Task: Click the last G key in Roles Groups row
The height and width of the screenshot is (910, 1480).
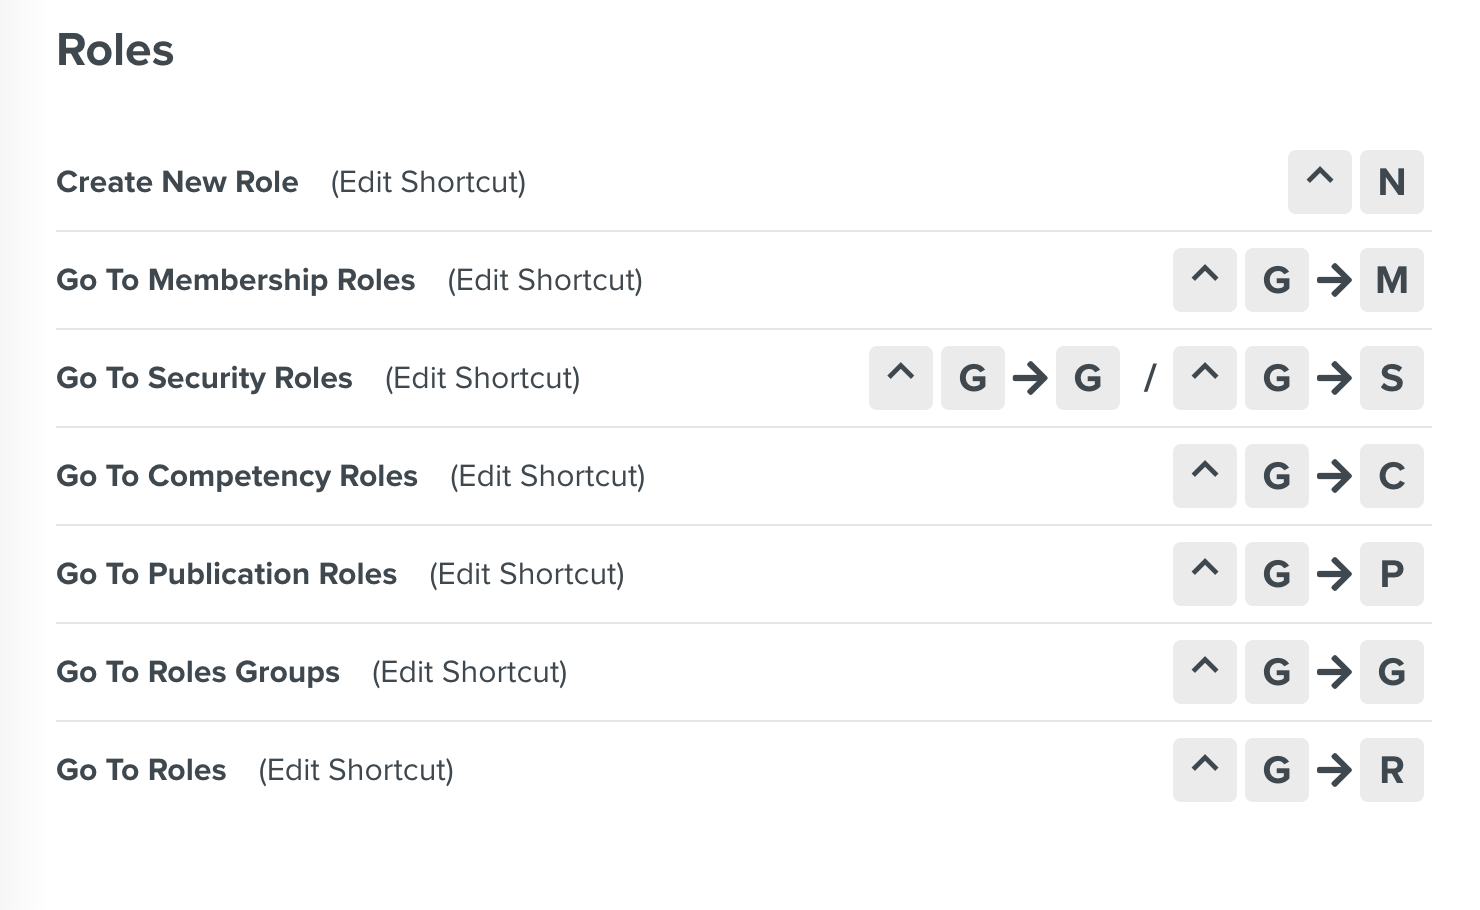Action: (x=1391, y=672)
